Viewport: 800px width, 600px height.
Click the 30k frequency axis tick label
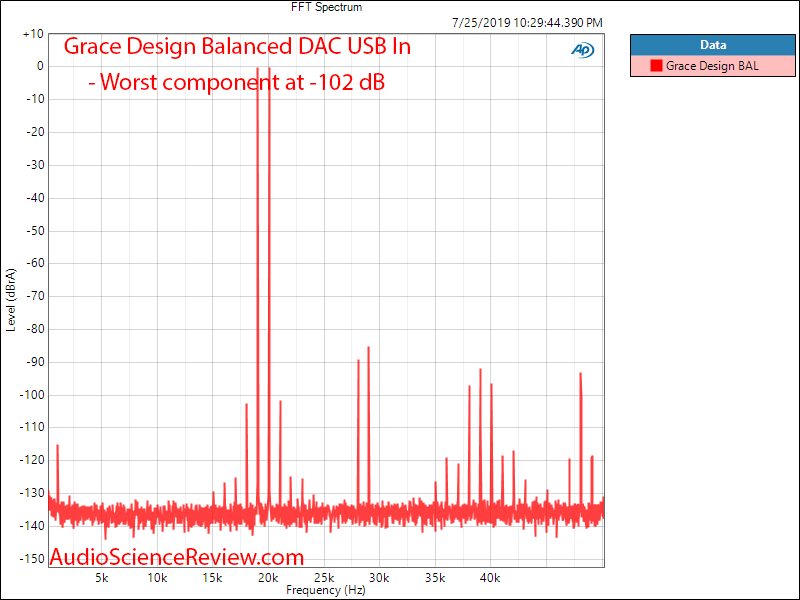(x=379, y=578)
